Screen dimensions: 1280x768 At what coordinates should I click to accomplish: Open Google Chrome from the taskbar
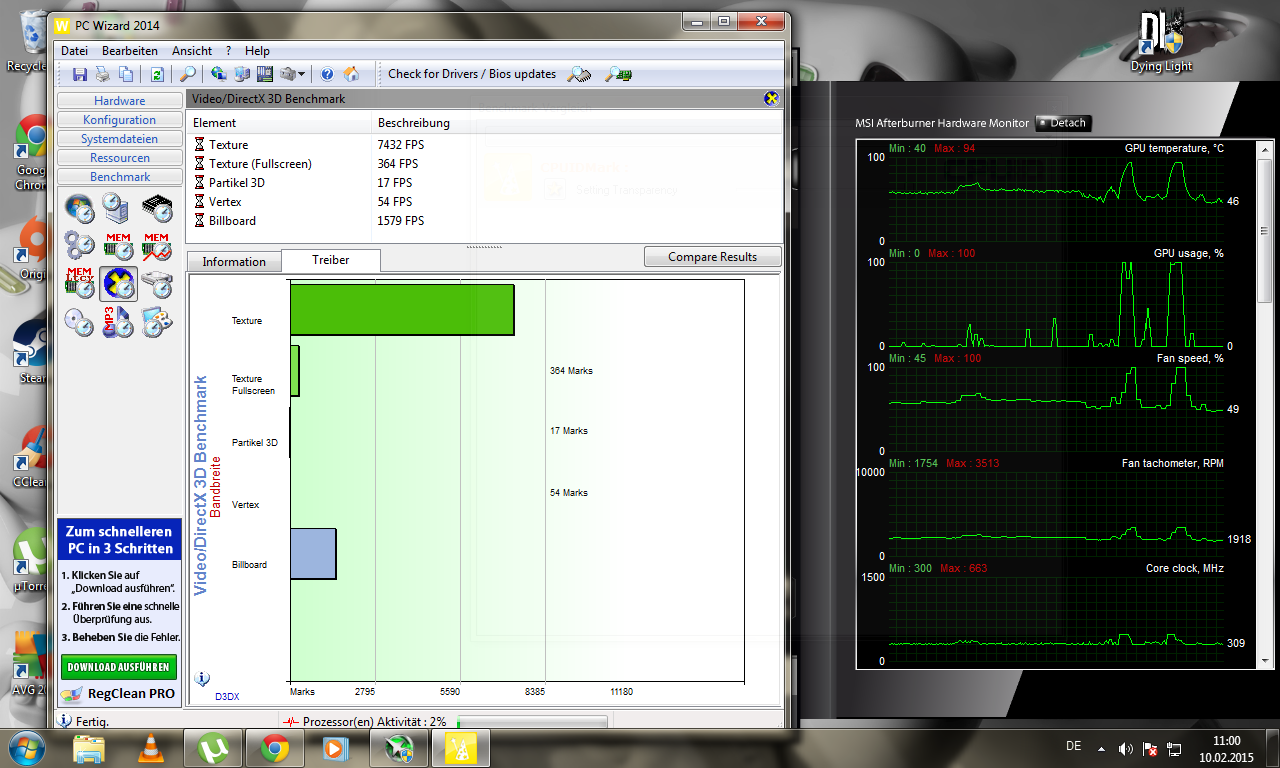(x=275, y=747)
